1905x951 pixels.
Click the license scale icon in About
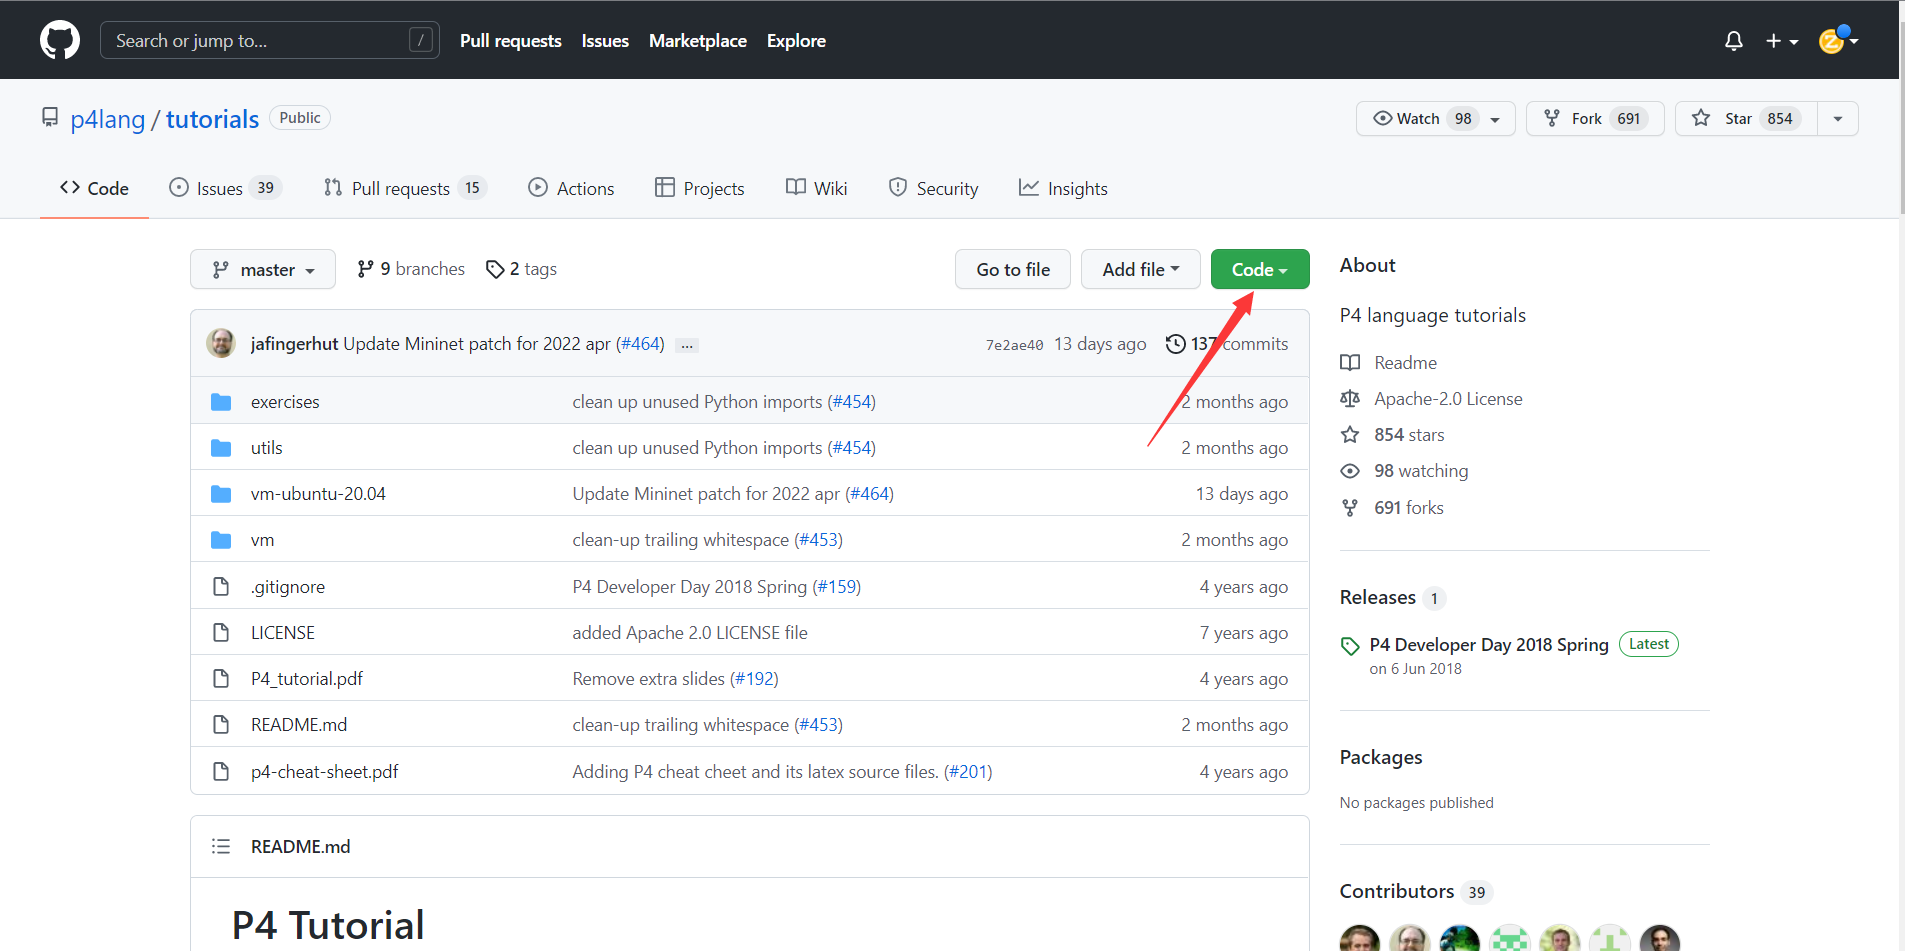coord(1350,399)
